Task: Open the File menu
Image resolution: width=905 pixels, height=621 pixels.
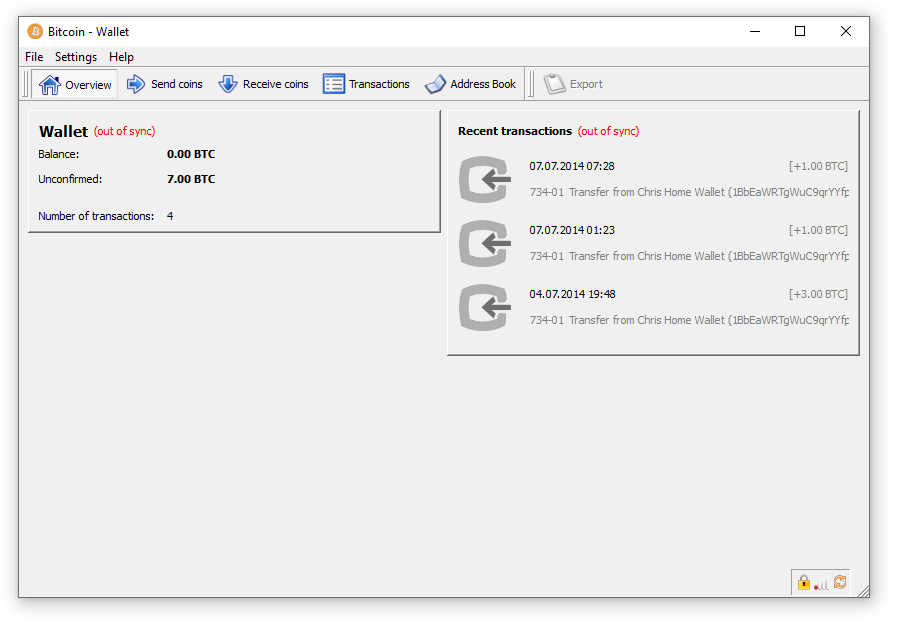Action: click(34, 57)
